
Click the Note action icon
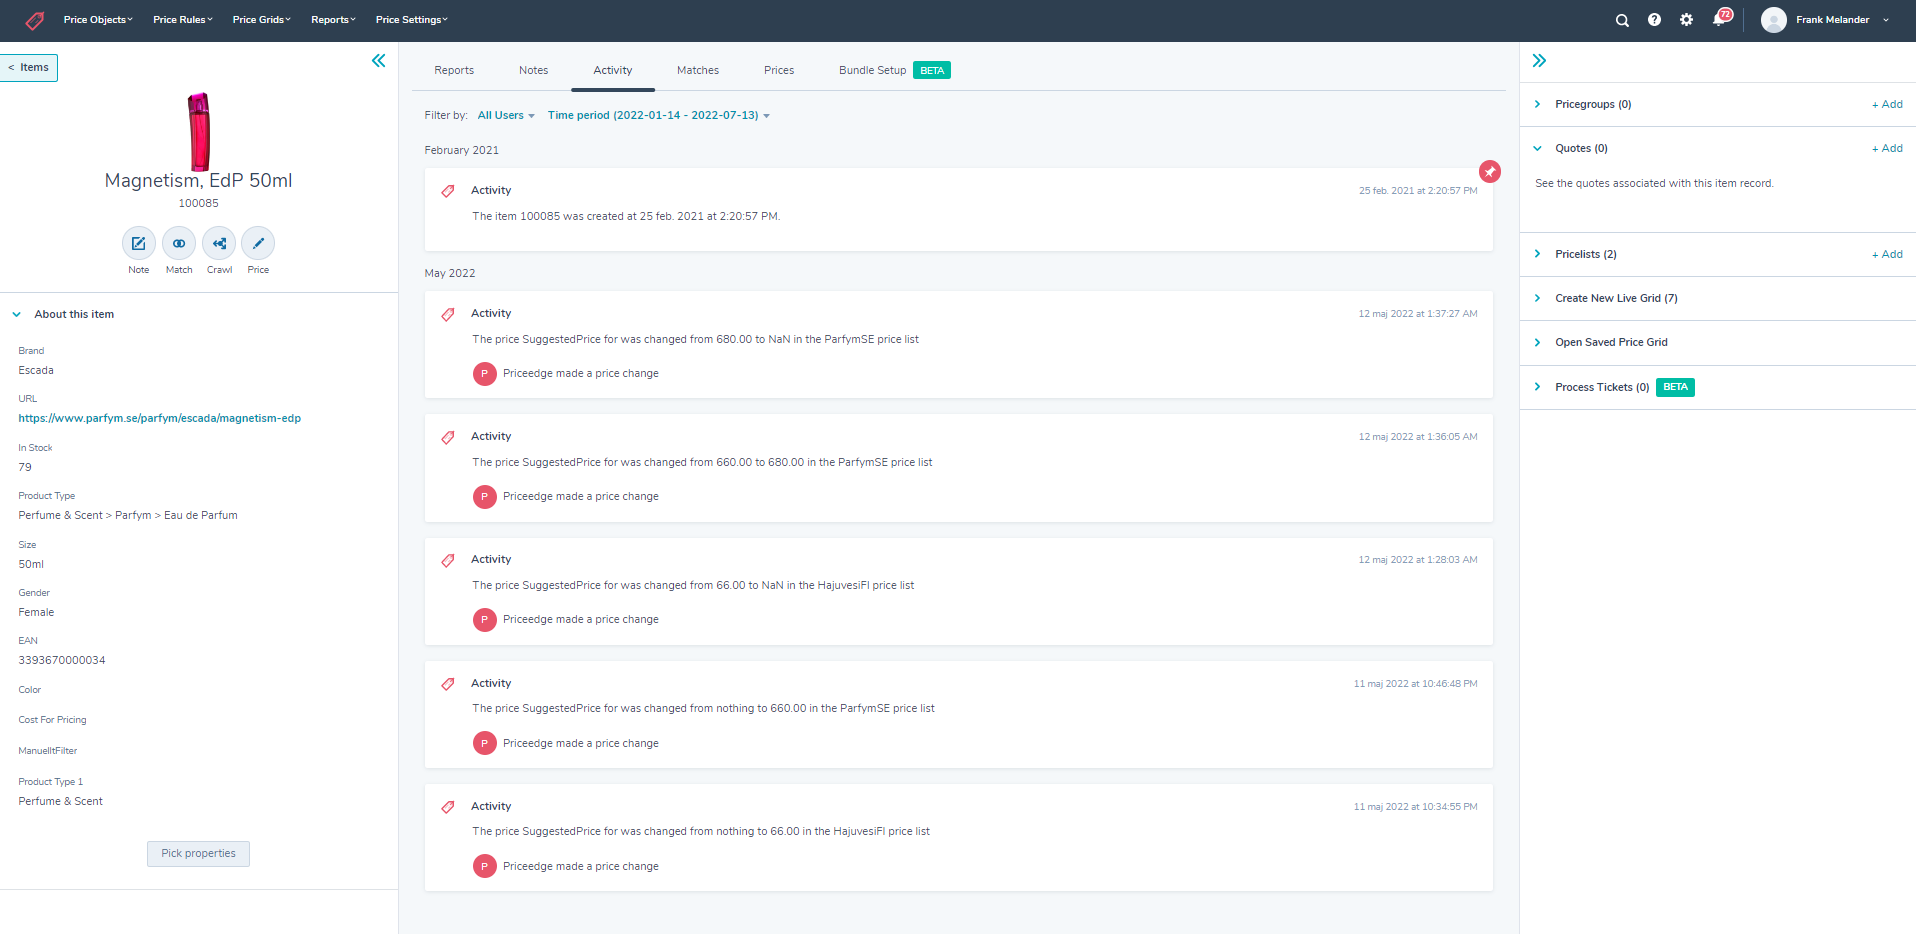(x=139, y=243)
